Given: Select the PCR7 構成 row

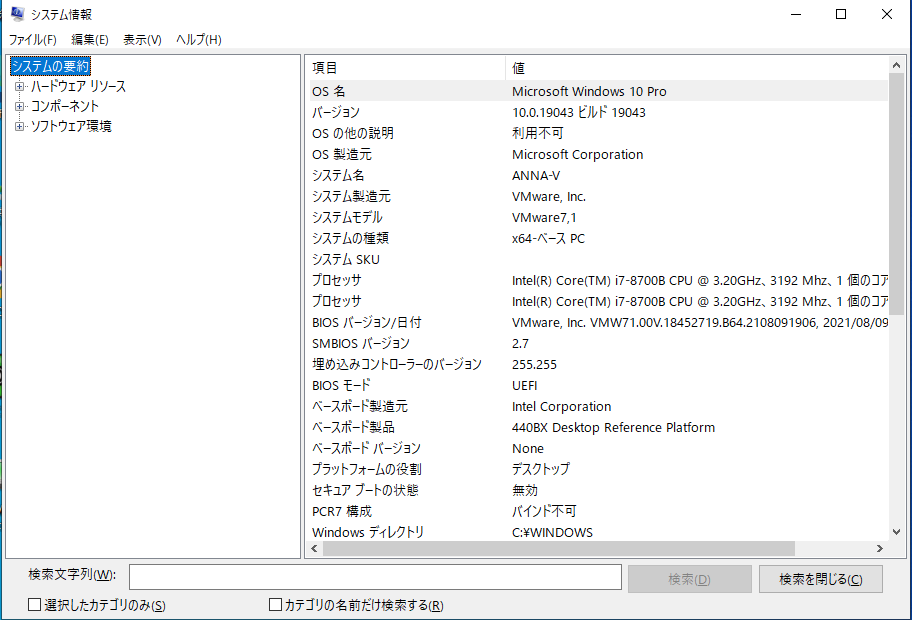Looking at the screenshot, I should click(598, 511).
